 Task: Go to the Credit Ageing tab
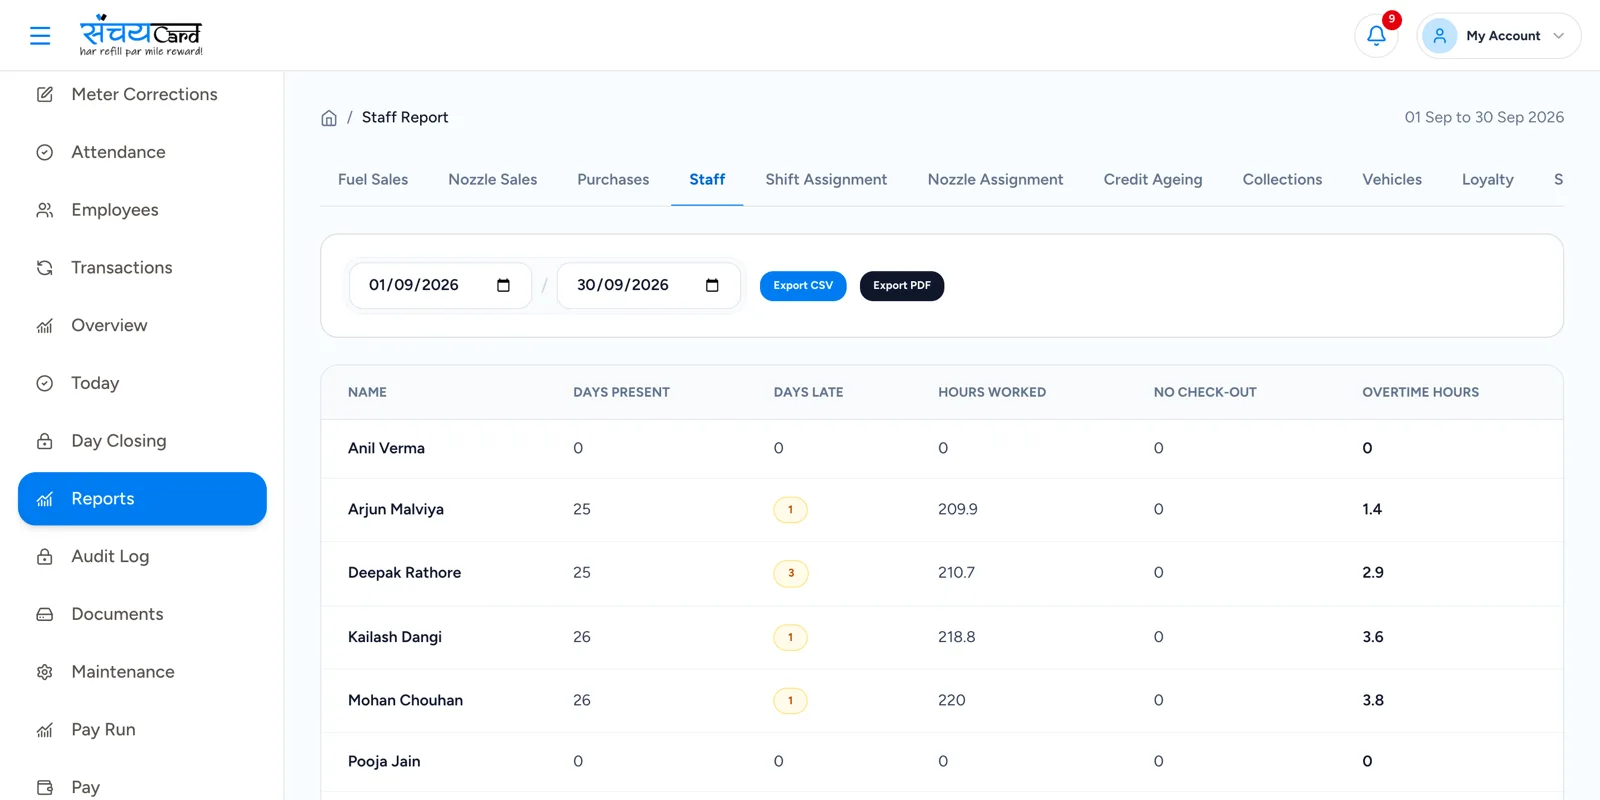click(1153, 180)
